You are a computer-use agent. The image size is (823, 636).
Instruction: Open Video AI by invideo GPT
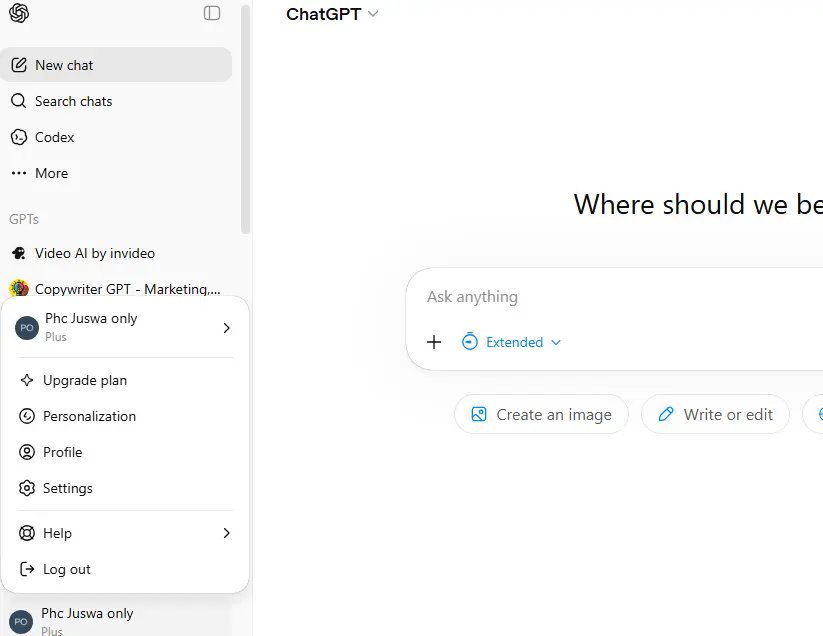[x=116, y=253]
